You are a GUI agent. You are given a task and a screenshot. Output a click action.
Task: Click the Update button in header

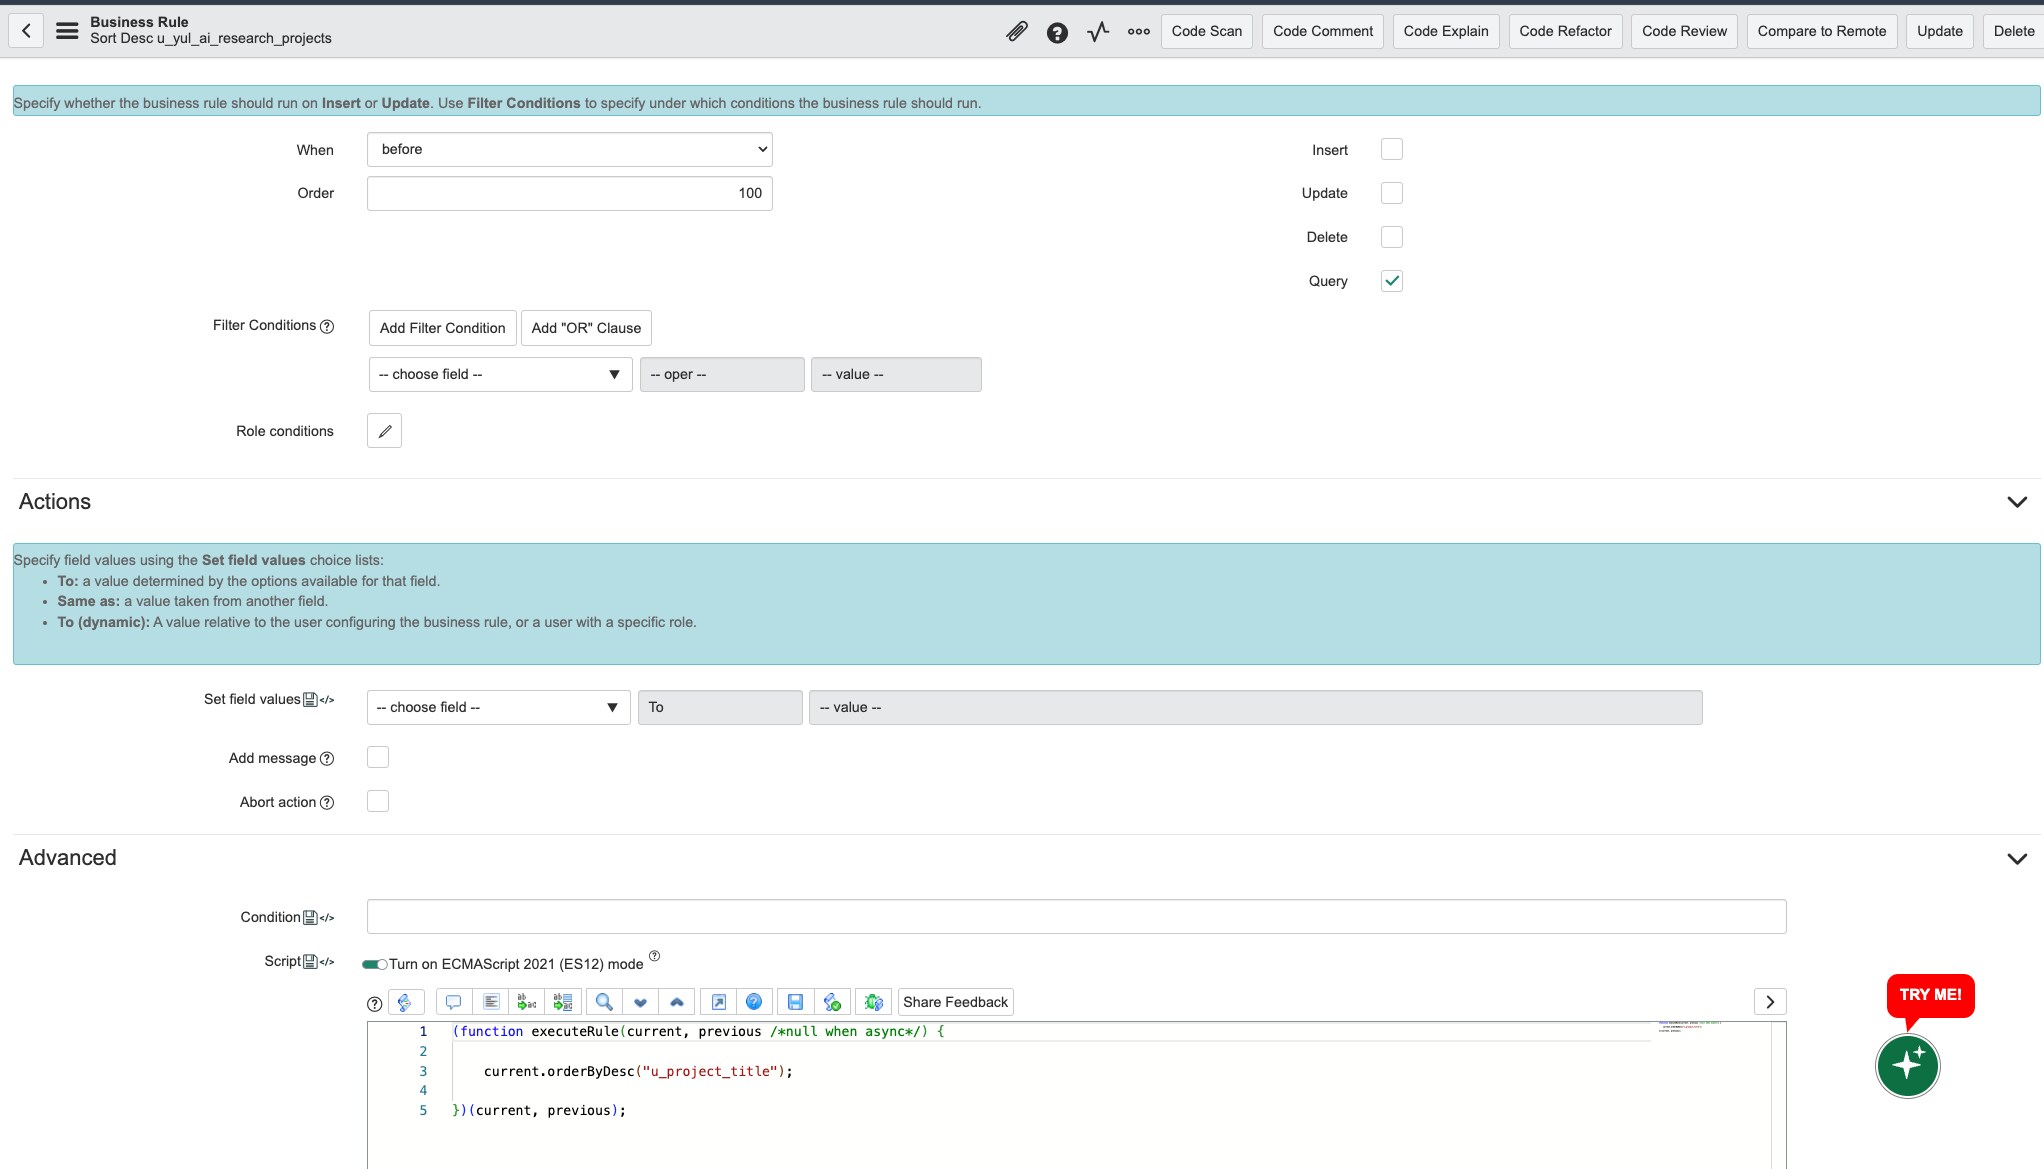click(1940, 31)
